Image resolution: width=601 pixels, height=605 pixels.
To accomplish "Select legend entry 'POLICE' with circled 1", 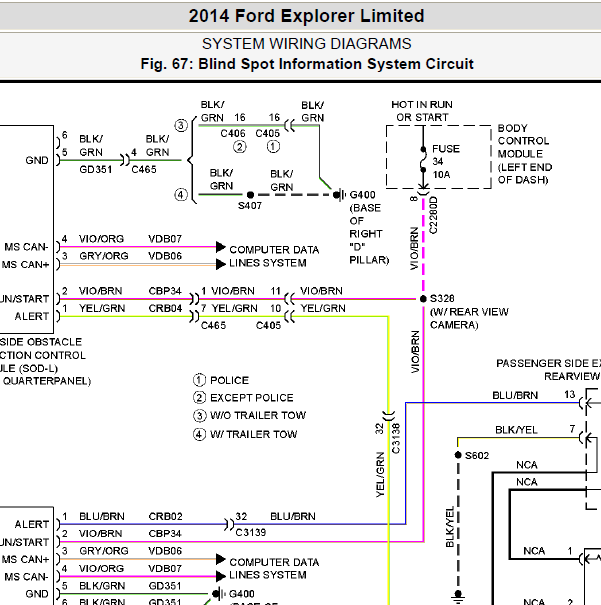I will [221, 380].
